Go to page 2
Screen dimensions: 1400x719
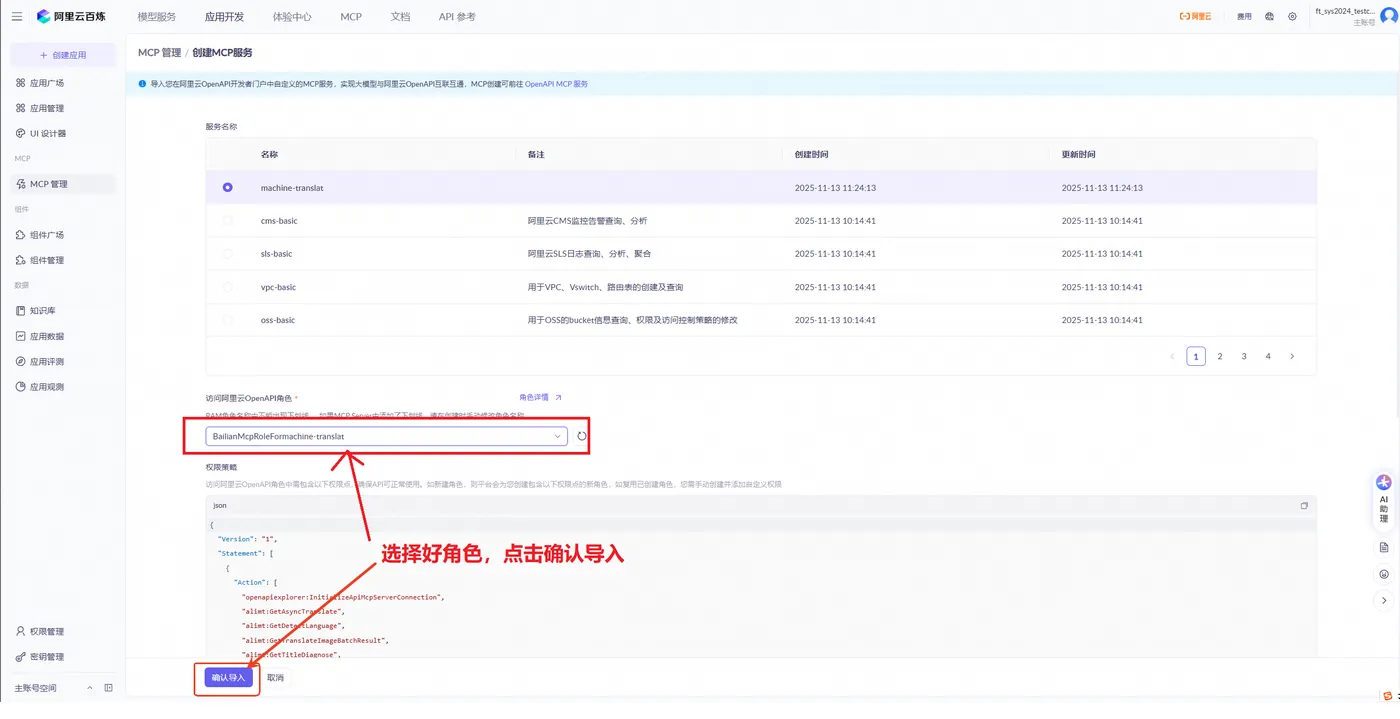click(x=1220, y=356)
